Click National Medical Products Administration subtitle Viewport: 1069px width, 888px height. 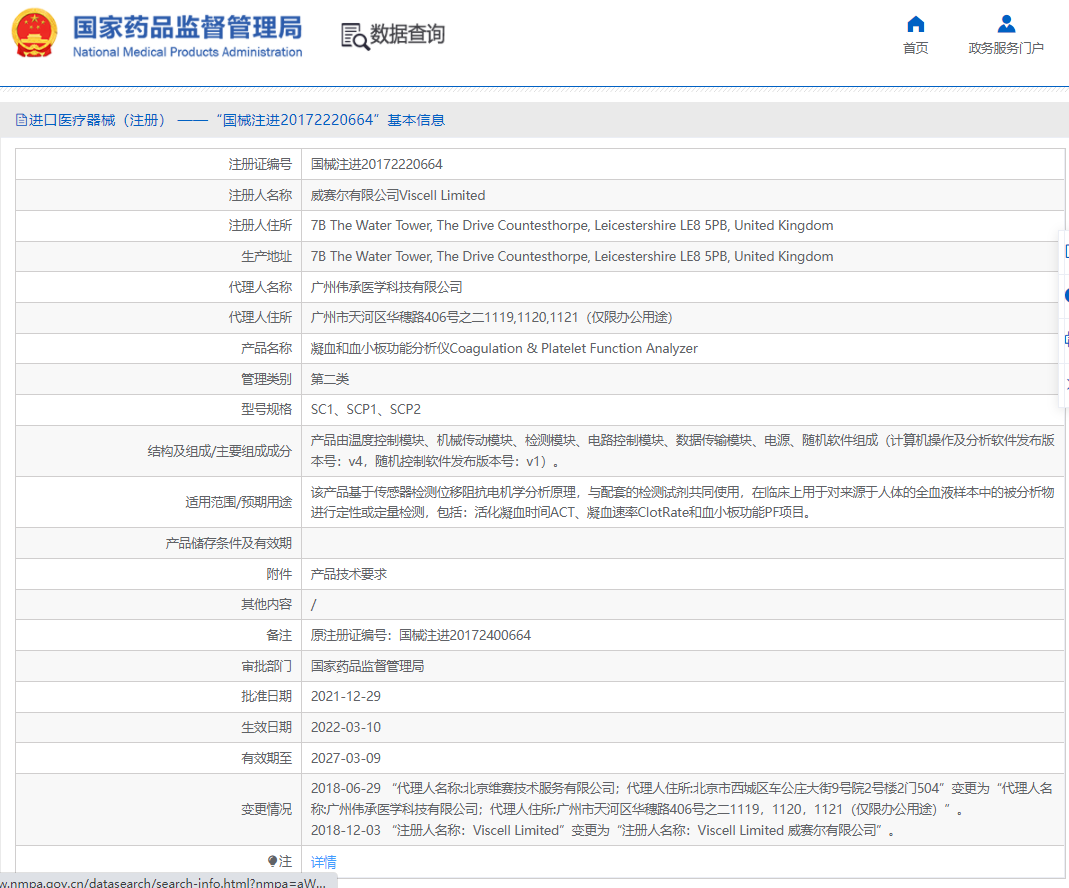[x=187, y=52]
